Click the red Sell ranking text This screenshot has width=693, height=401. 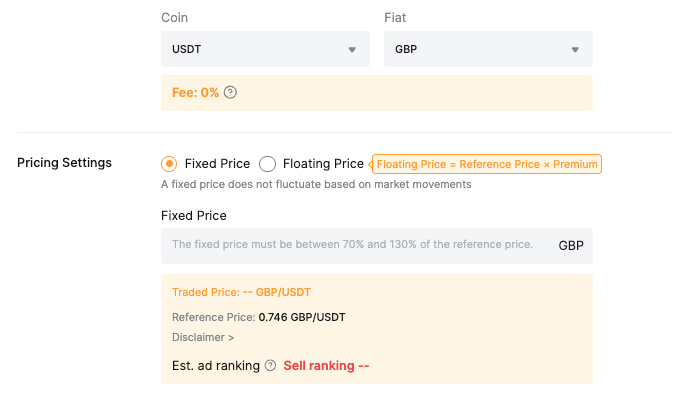(326, 366)
